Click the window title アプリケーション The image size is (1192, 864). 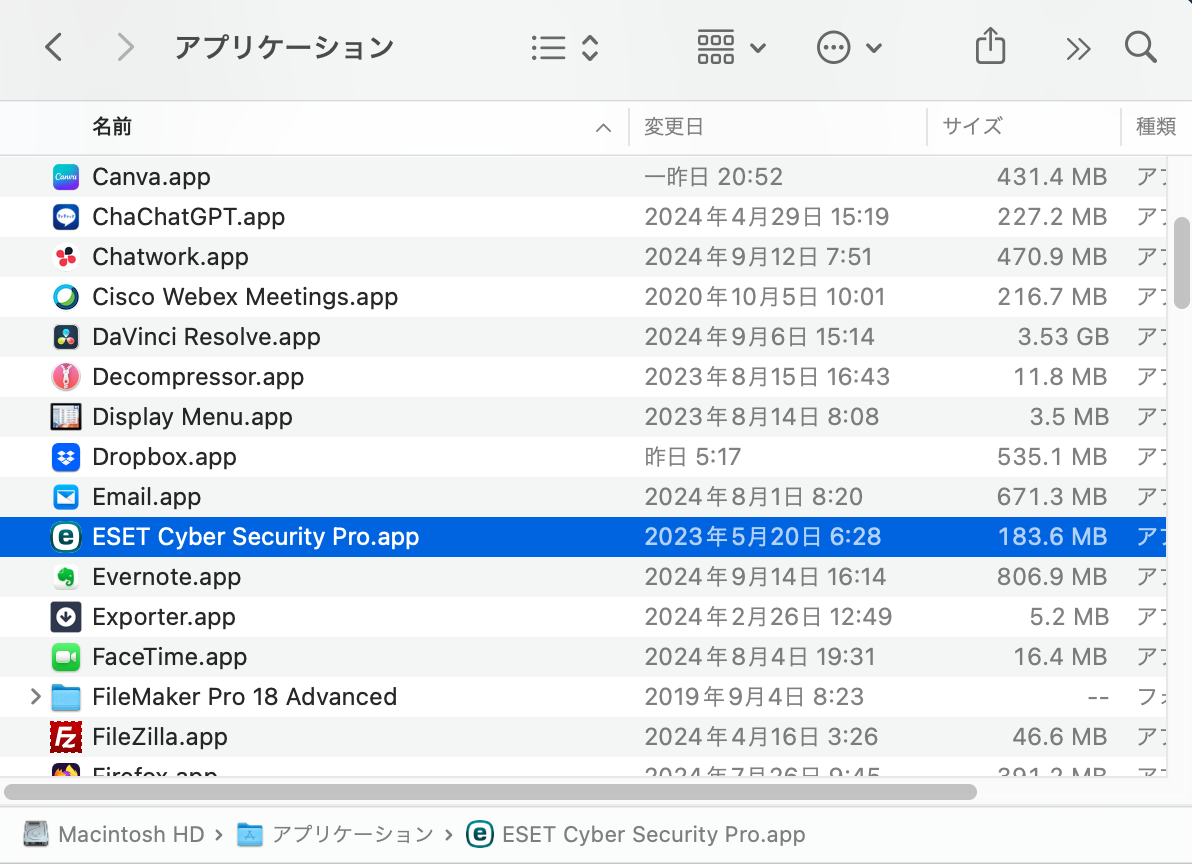284,47
